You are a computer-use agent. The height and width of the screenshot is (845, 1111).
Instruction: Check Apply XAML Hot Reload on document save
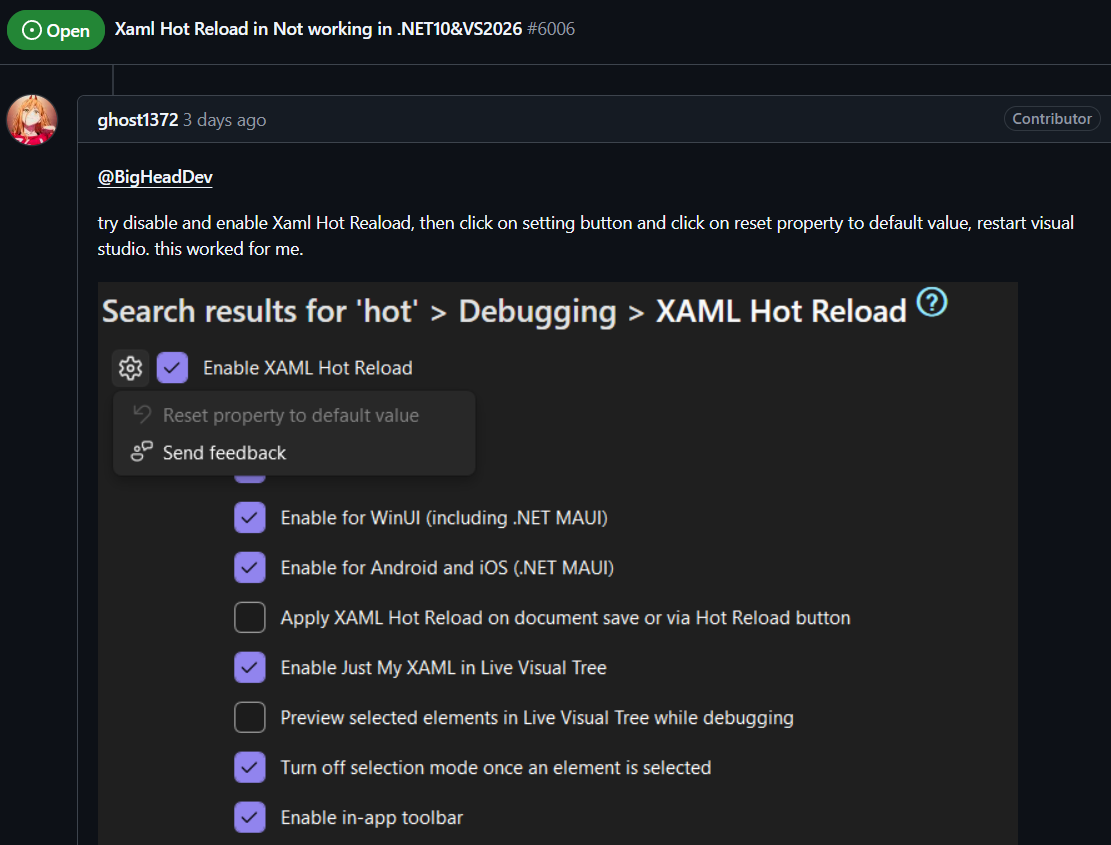coord(249,618)
